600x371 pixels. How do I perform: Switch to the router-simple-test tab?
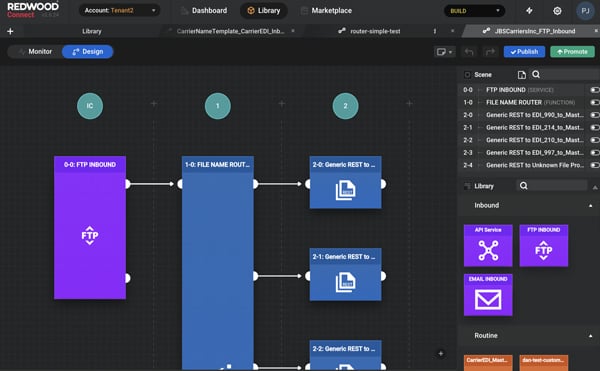pyautogui.click(x=375, y=31)
